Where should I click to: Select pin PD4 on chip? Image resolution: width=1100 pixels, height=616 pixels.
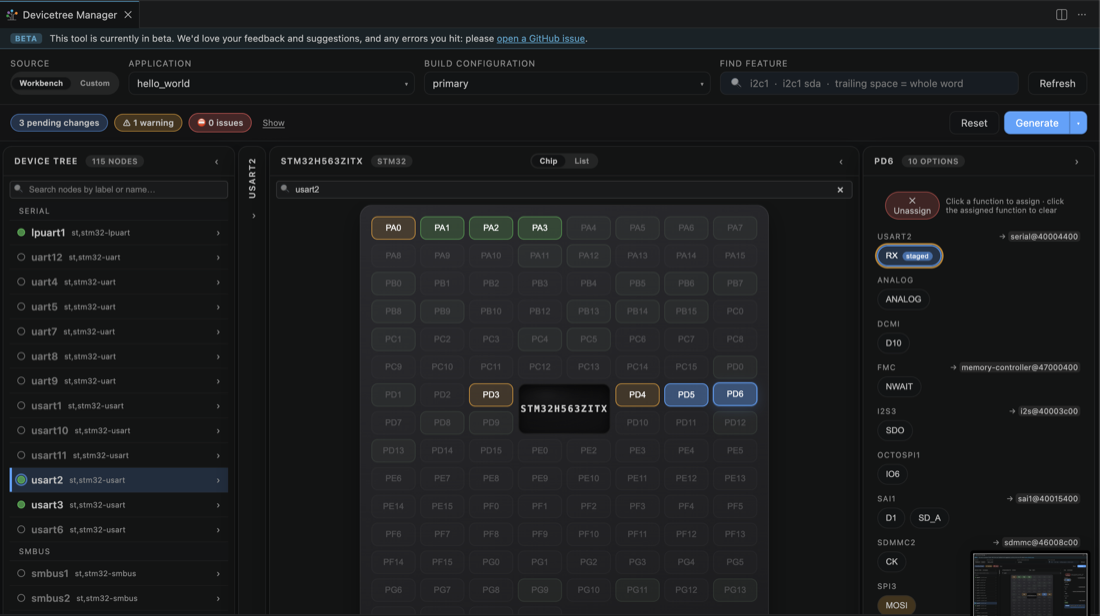coord(637,395)
